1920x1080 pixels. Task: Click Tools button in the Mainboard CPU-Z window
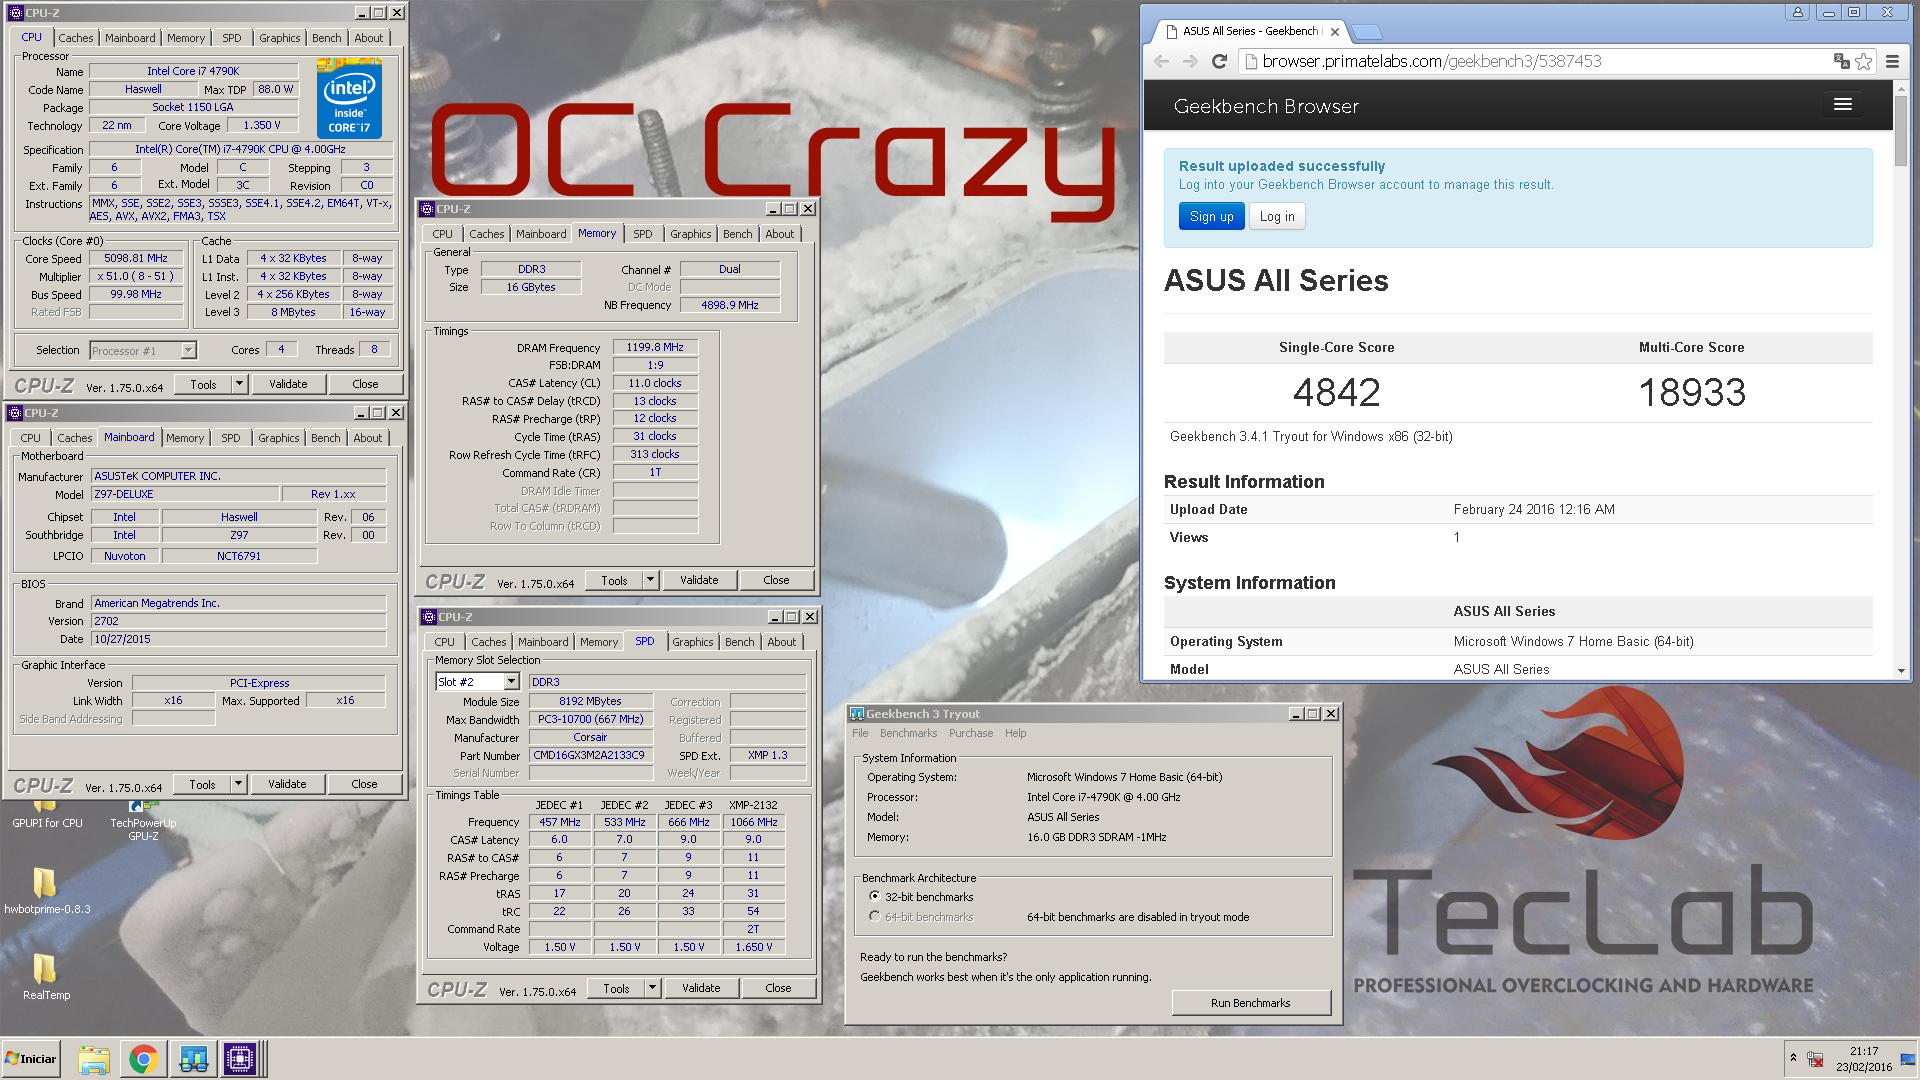coord(203,784)
